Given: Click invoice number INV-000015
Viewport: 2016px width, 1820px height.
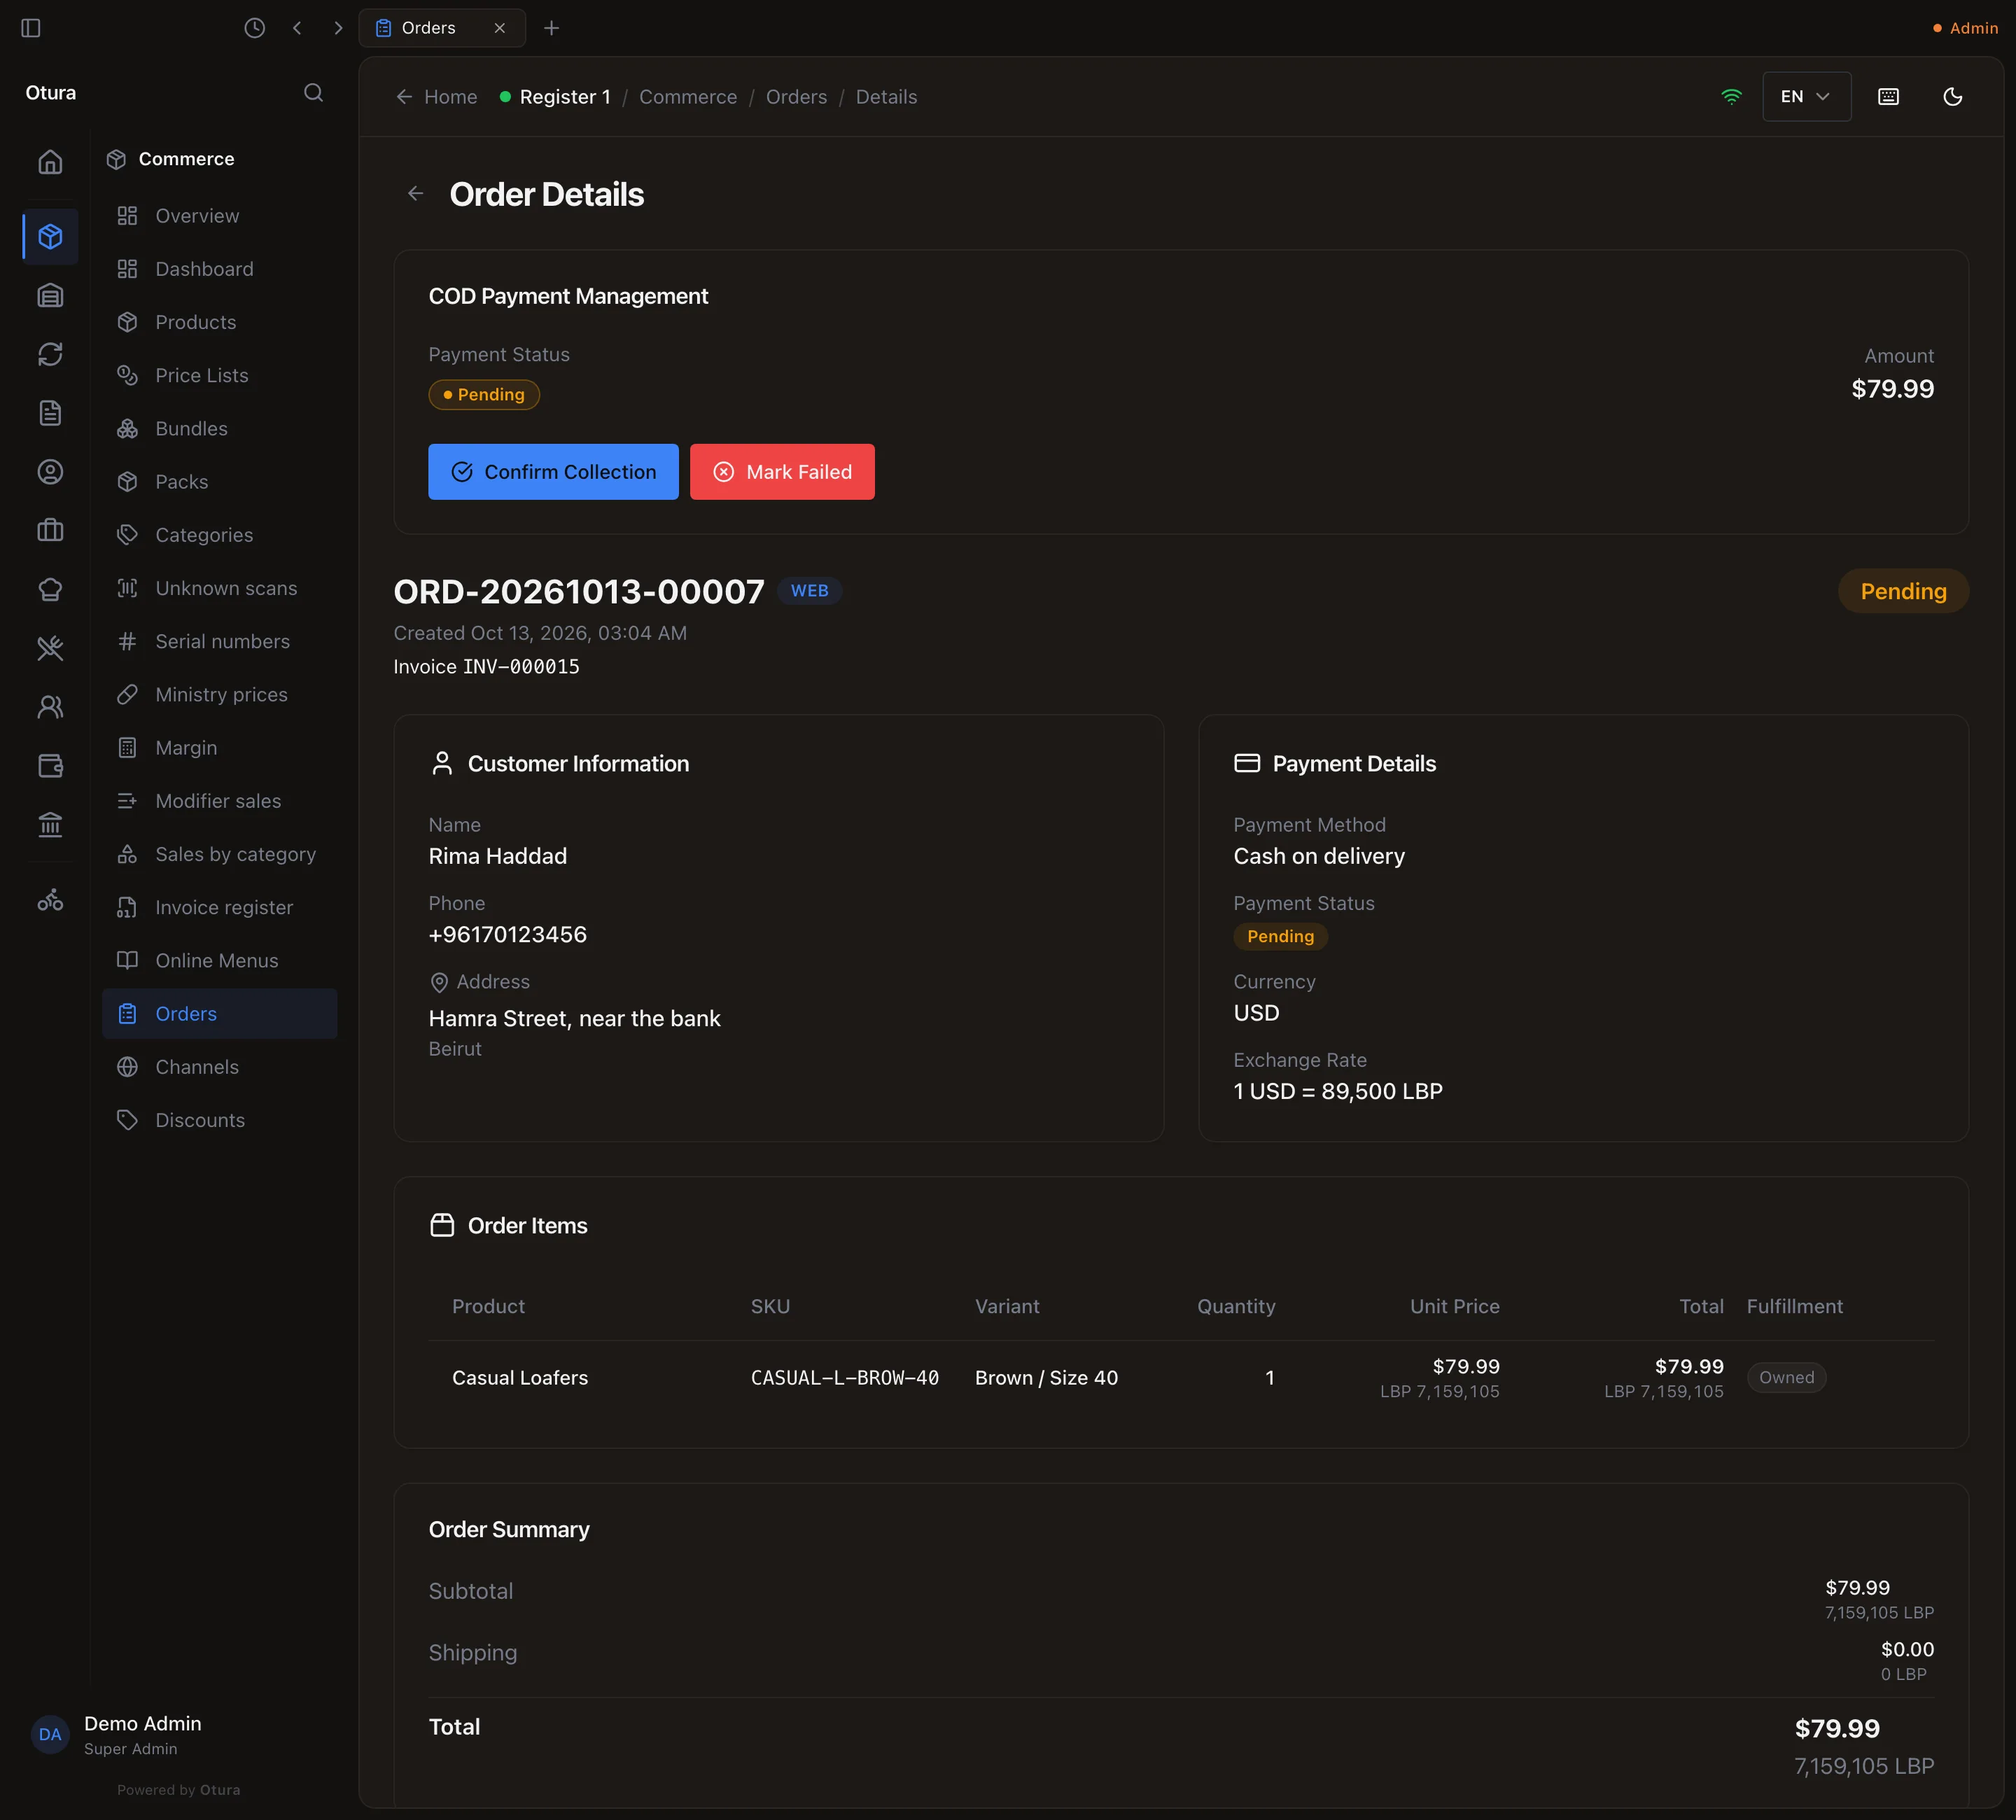Looking at the screenshot, I should (521, 667).
